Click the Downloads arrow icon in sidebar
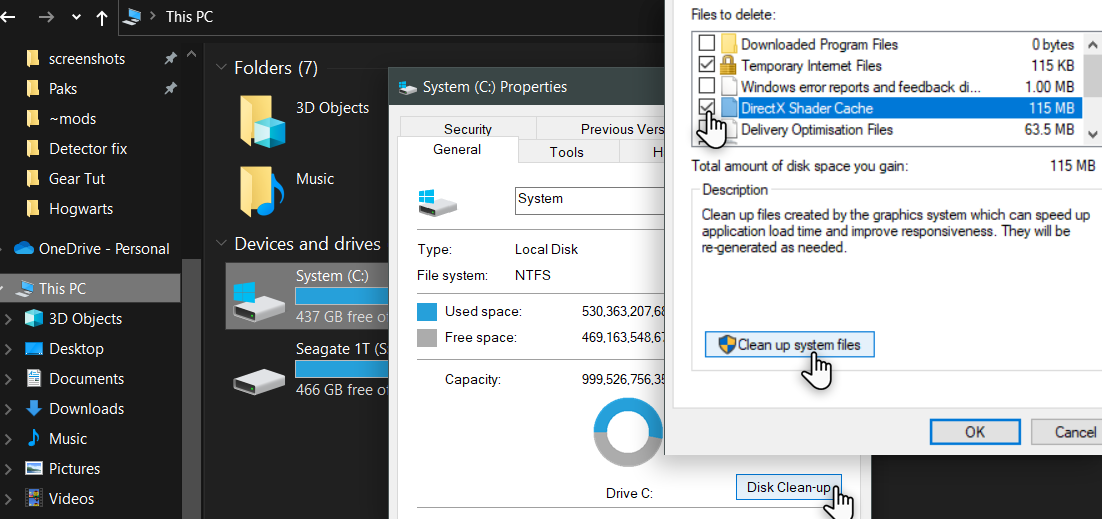This screenshot has height=519, width=1102. tap(34, 408)
